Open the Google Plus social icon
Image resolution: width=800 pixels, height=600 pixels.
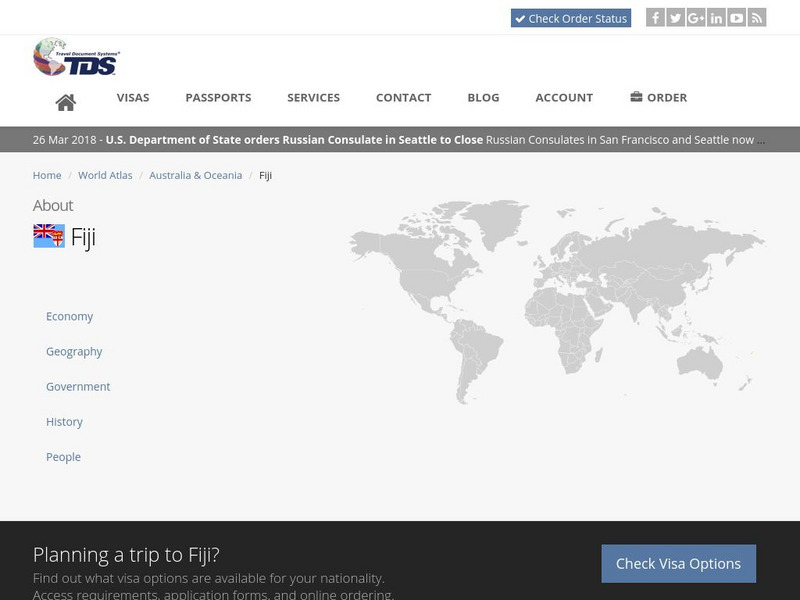[696, 18]
